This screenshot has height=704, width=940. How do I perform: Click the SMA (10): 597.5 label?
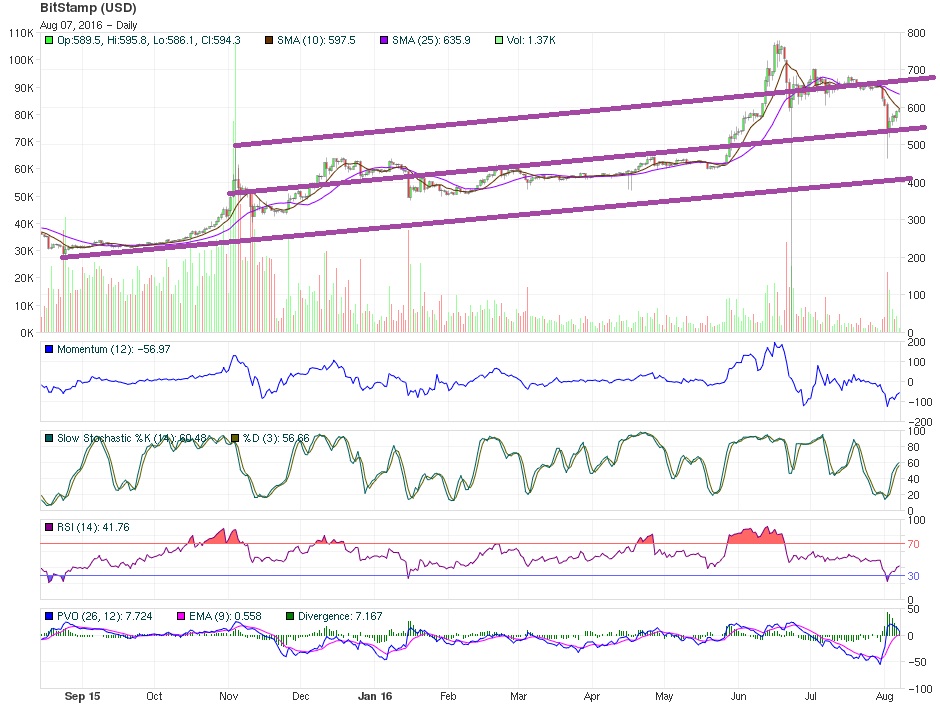point(316,40)
